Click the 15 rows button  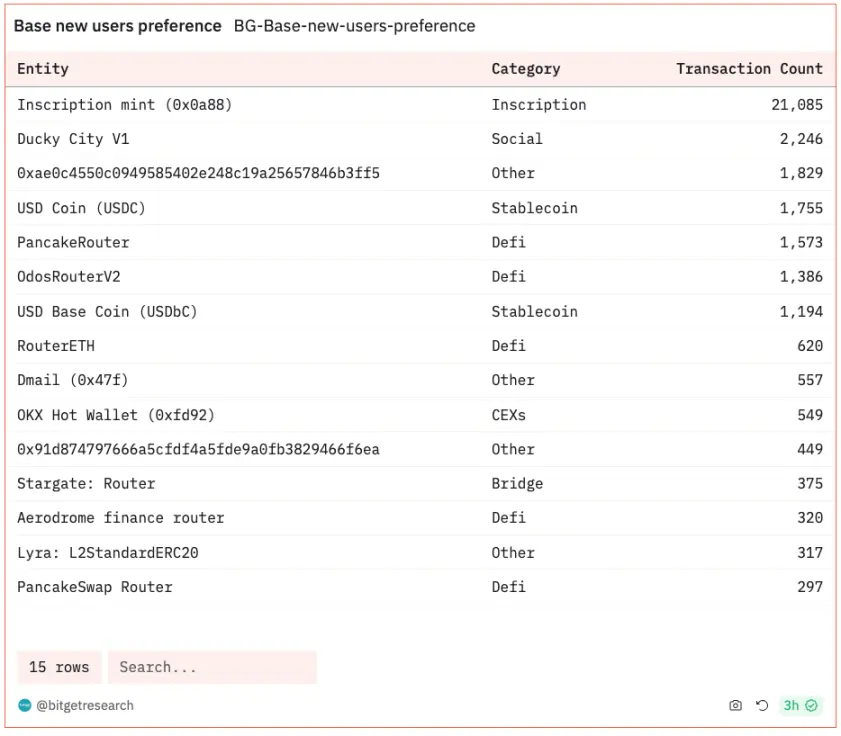pyautogui.click(x=59, y=667)
